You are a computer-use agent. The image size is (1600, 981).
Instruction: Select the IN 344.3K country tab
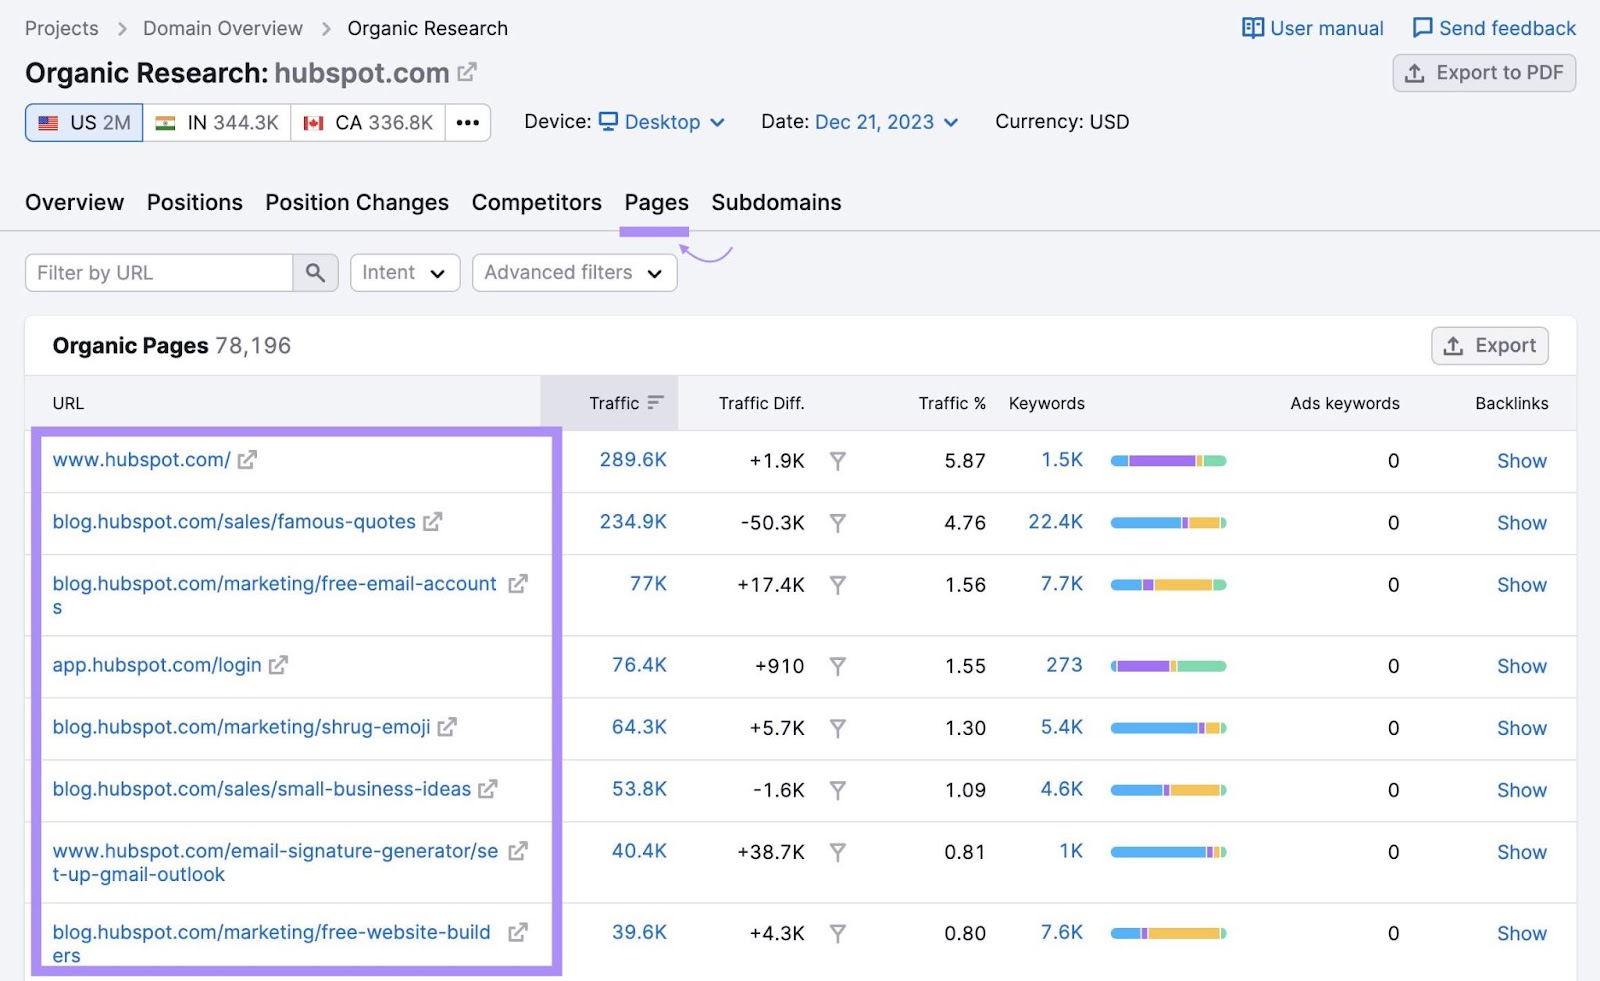tap(215, 122)
